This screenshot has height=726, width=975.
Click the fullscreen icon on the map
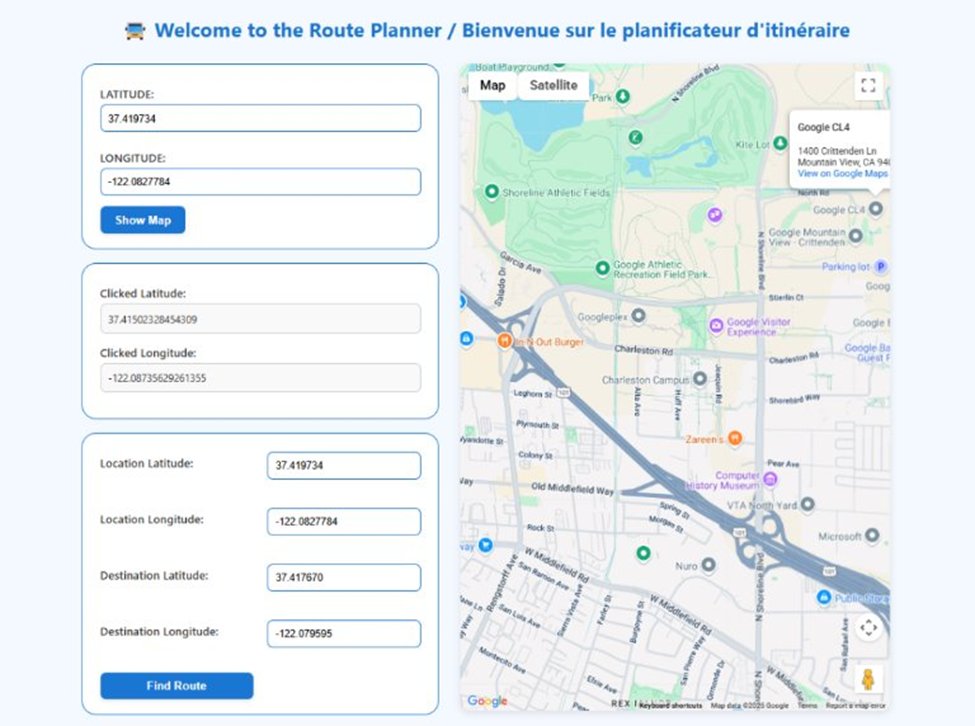[x=868, y=84]
